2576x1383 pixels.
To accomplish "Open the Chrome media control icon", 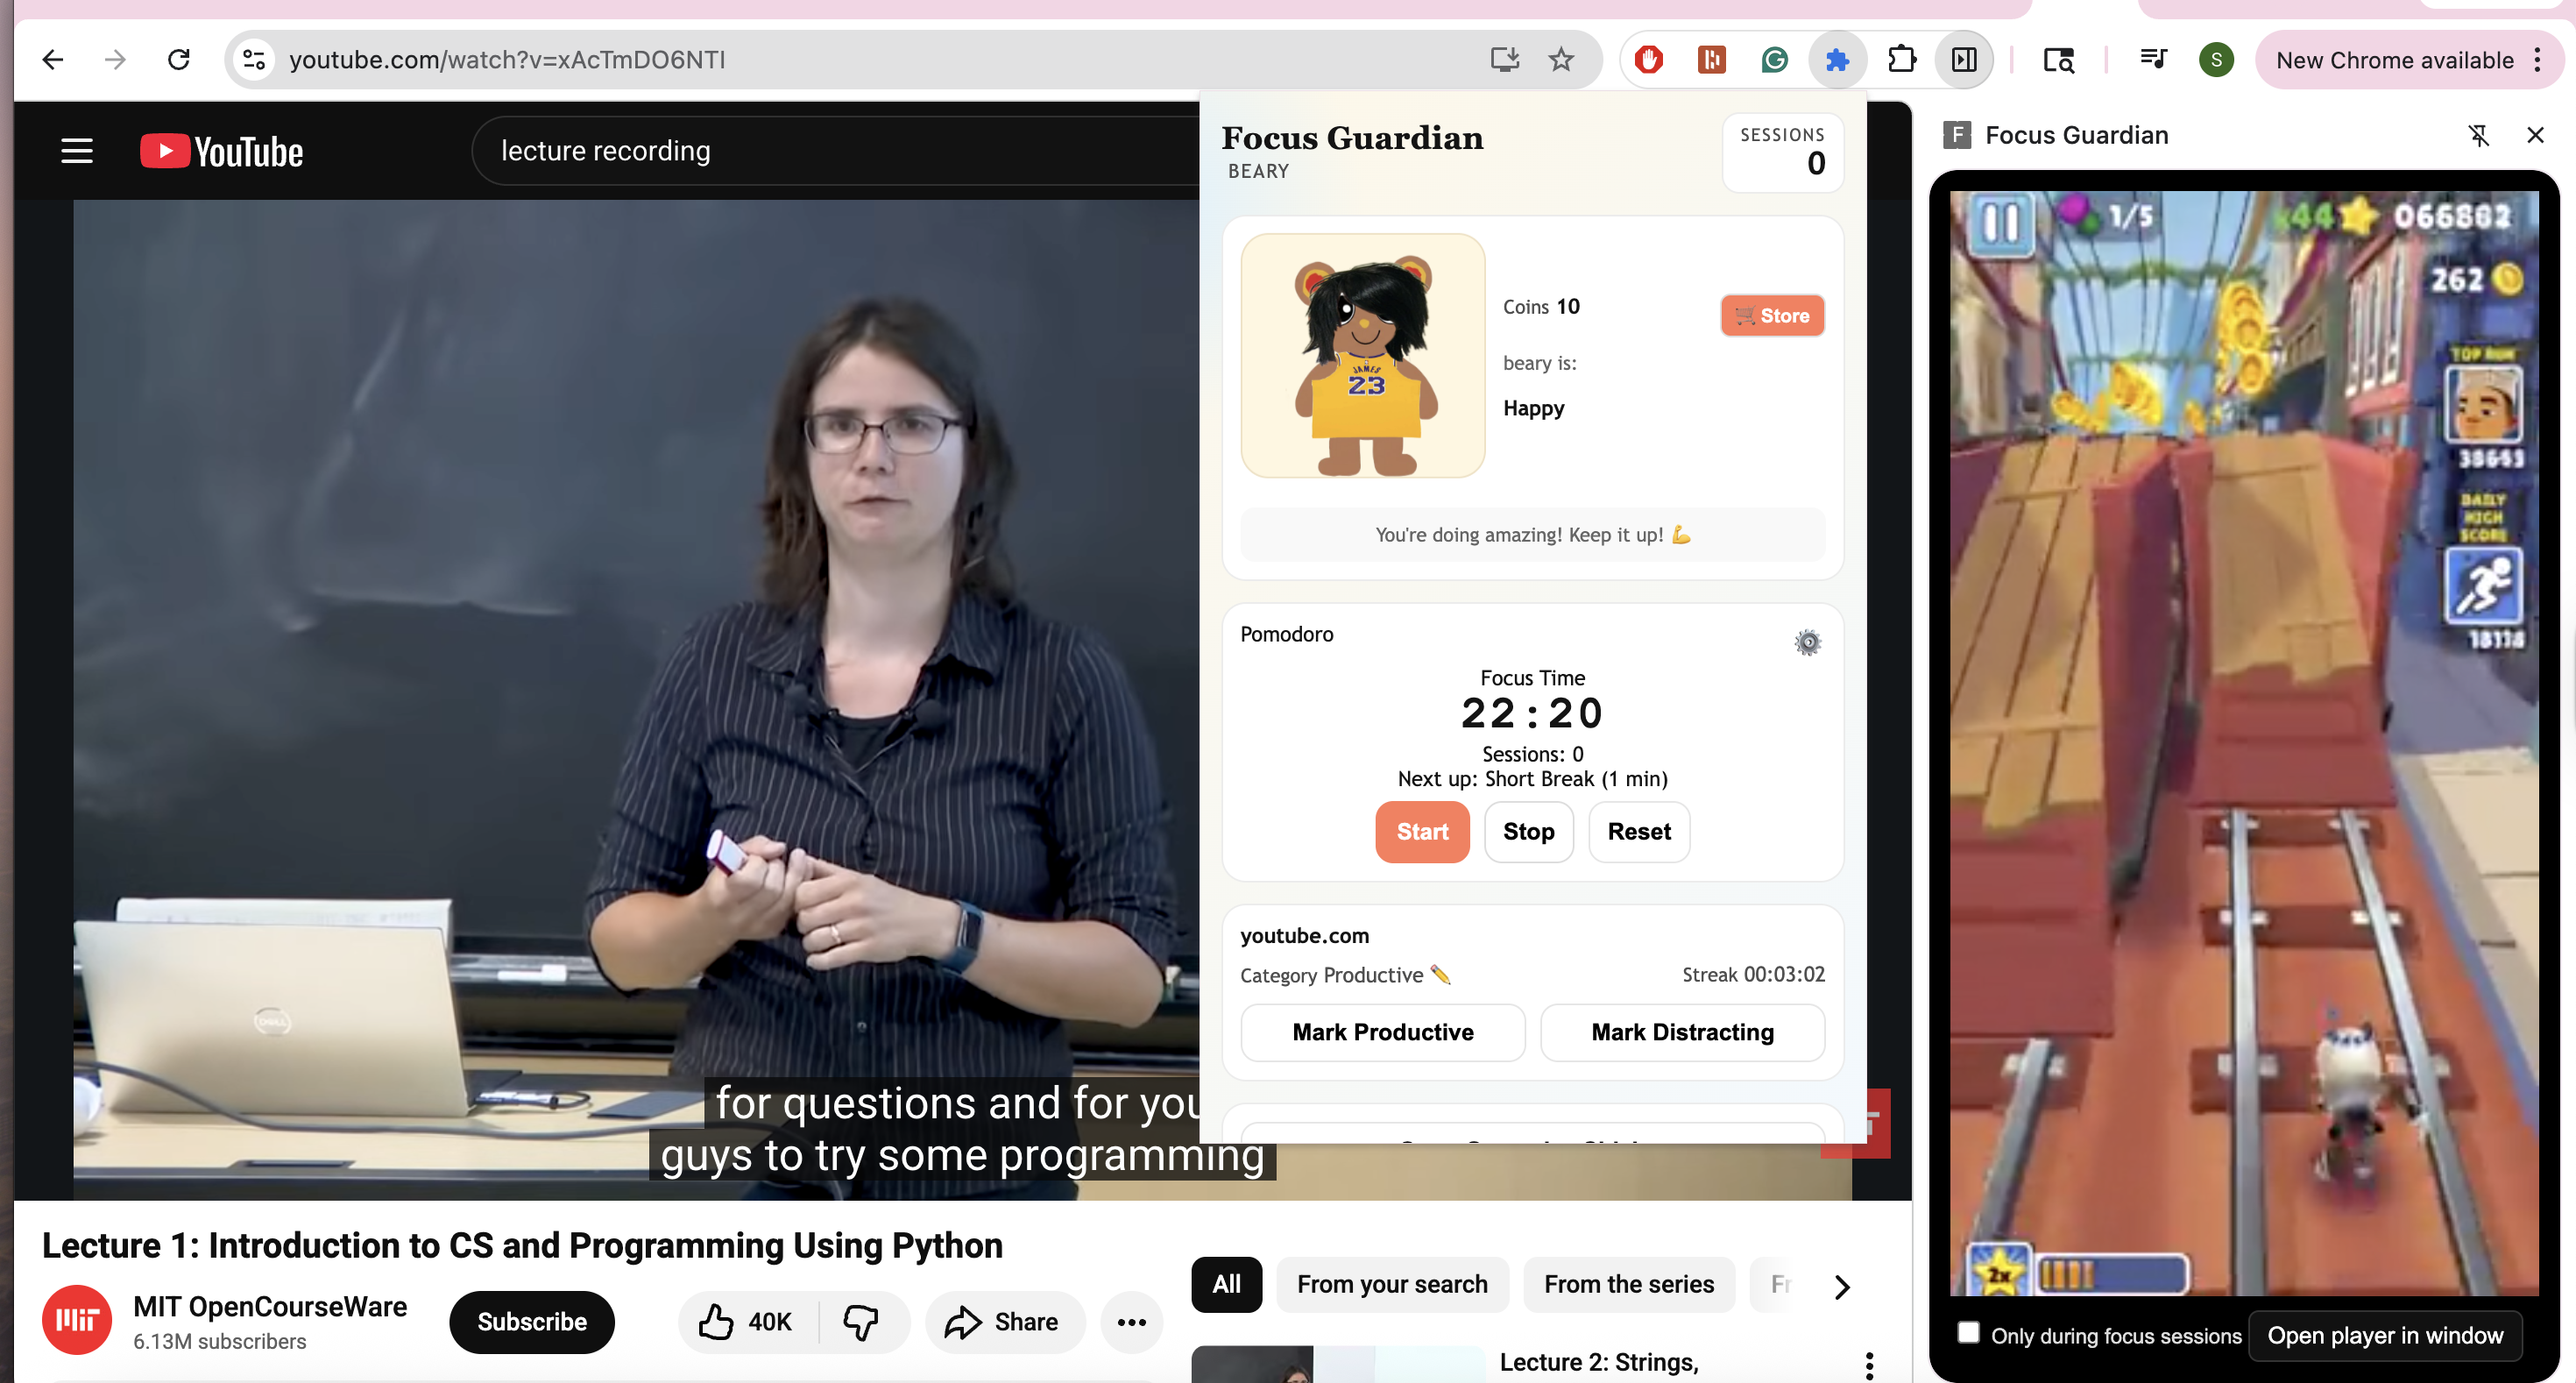I will 2153,60.
